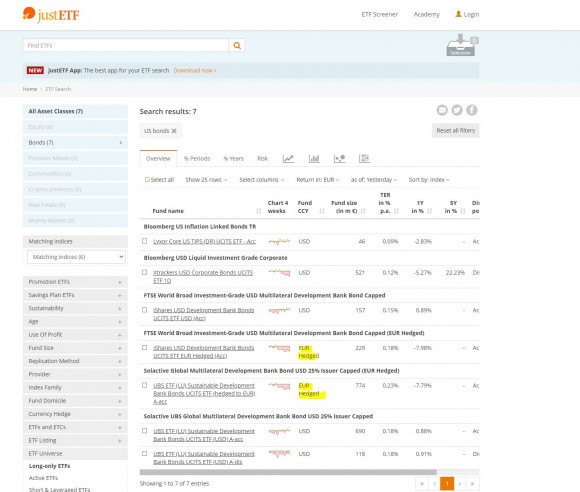The image size is (580, 492).
Task: Click the Reset all filters button
Action: [x=455, y=131]
